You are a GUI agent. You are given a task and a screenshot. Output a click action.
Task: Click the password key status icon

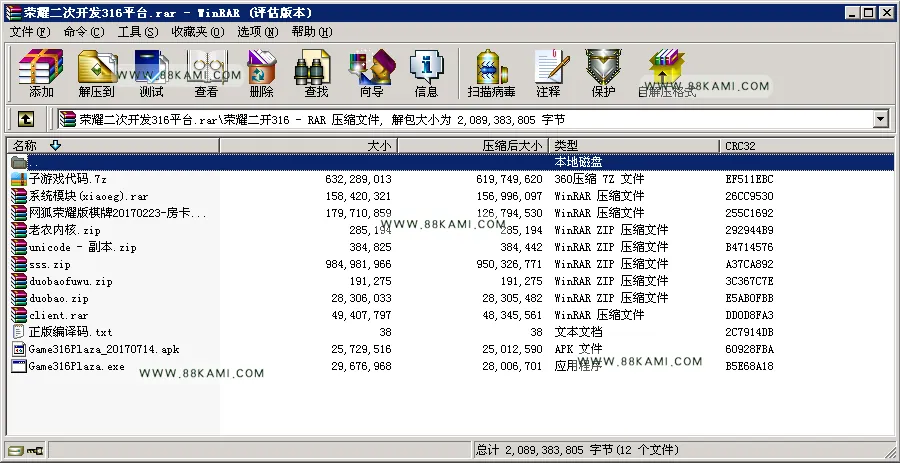click(34, 450)
